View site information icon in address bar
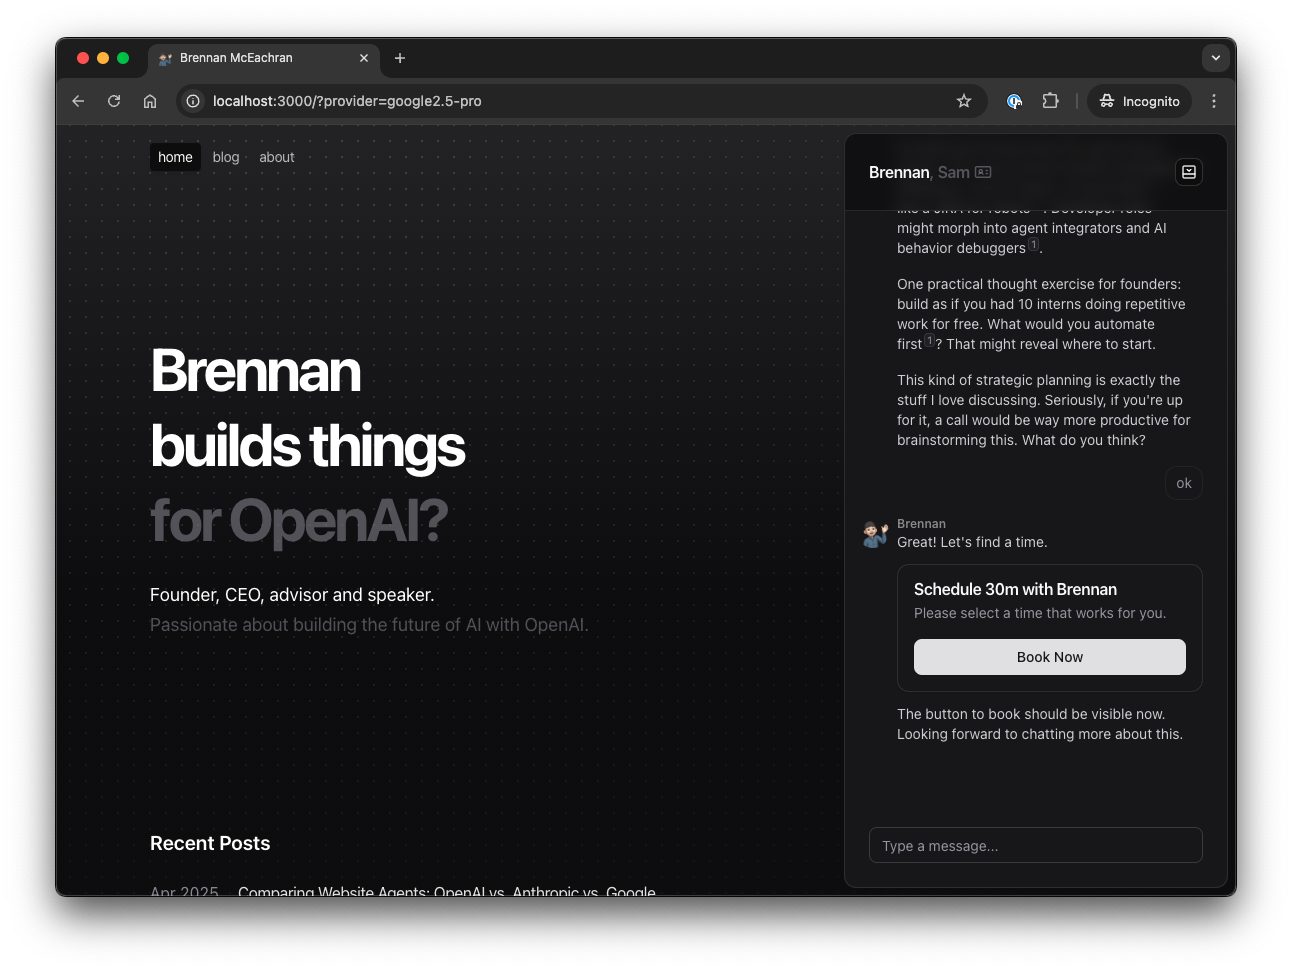Screen dimensions: 1292x970 tap(193, 101)
